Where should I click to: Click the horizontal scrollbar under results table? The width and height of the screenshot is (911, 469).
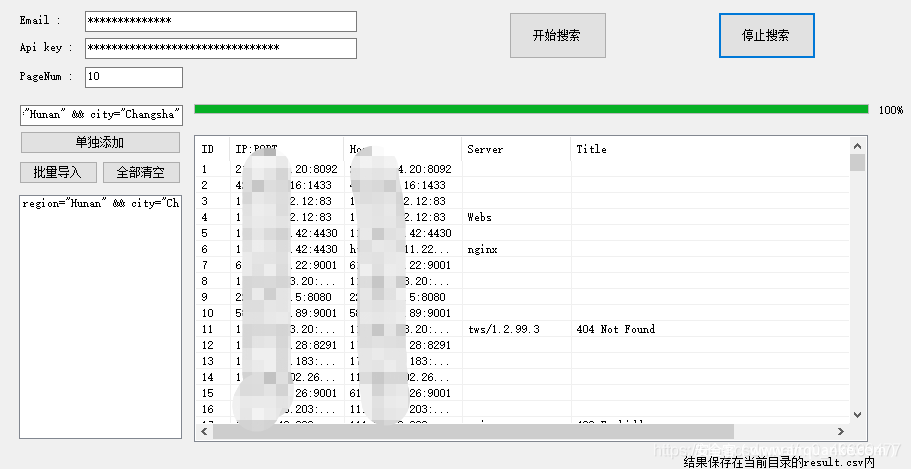coord(470,430)
